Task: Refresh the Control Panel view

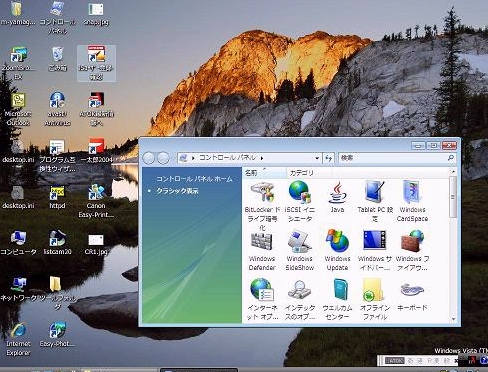Action: point(328,158)
